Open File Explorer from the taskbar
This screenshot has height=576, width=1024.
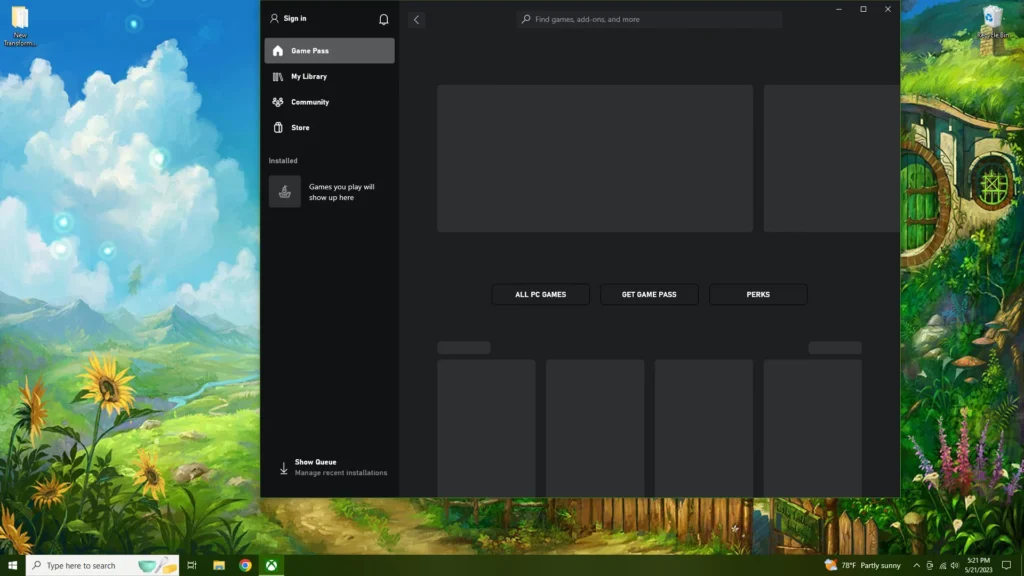pos(219,566)
